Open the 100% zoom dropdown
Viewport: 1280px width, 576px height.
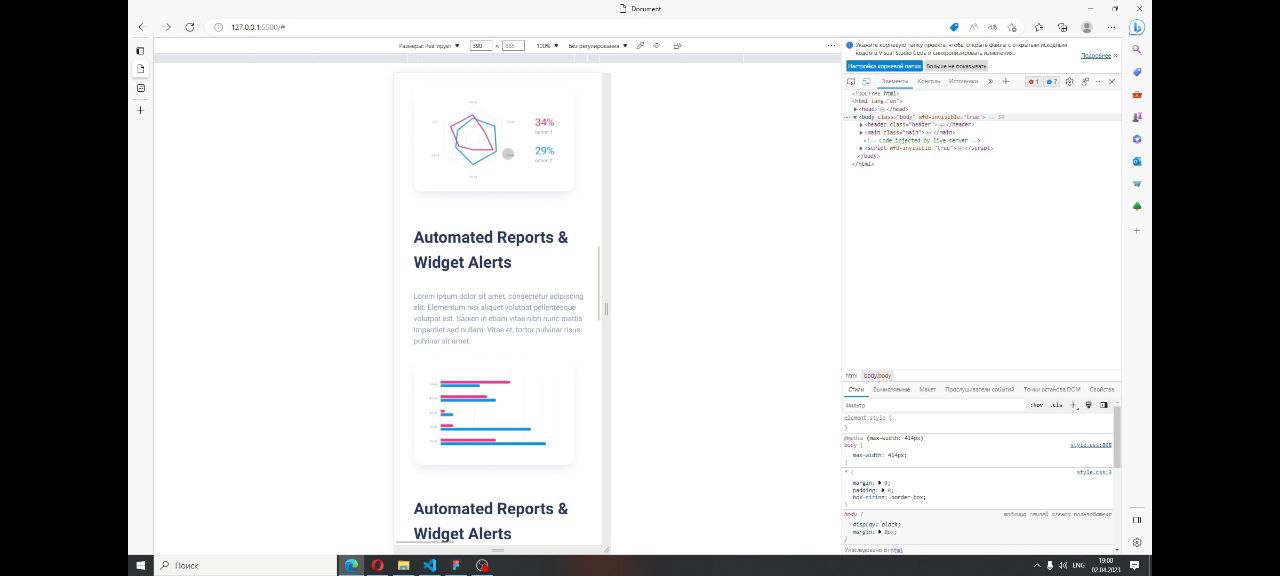click(x=546, y=45)
